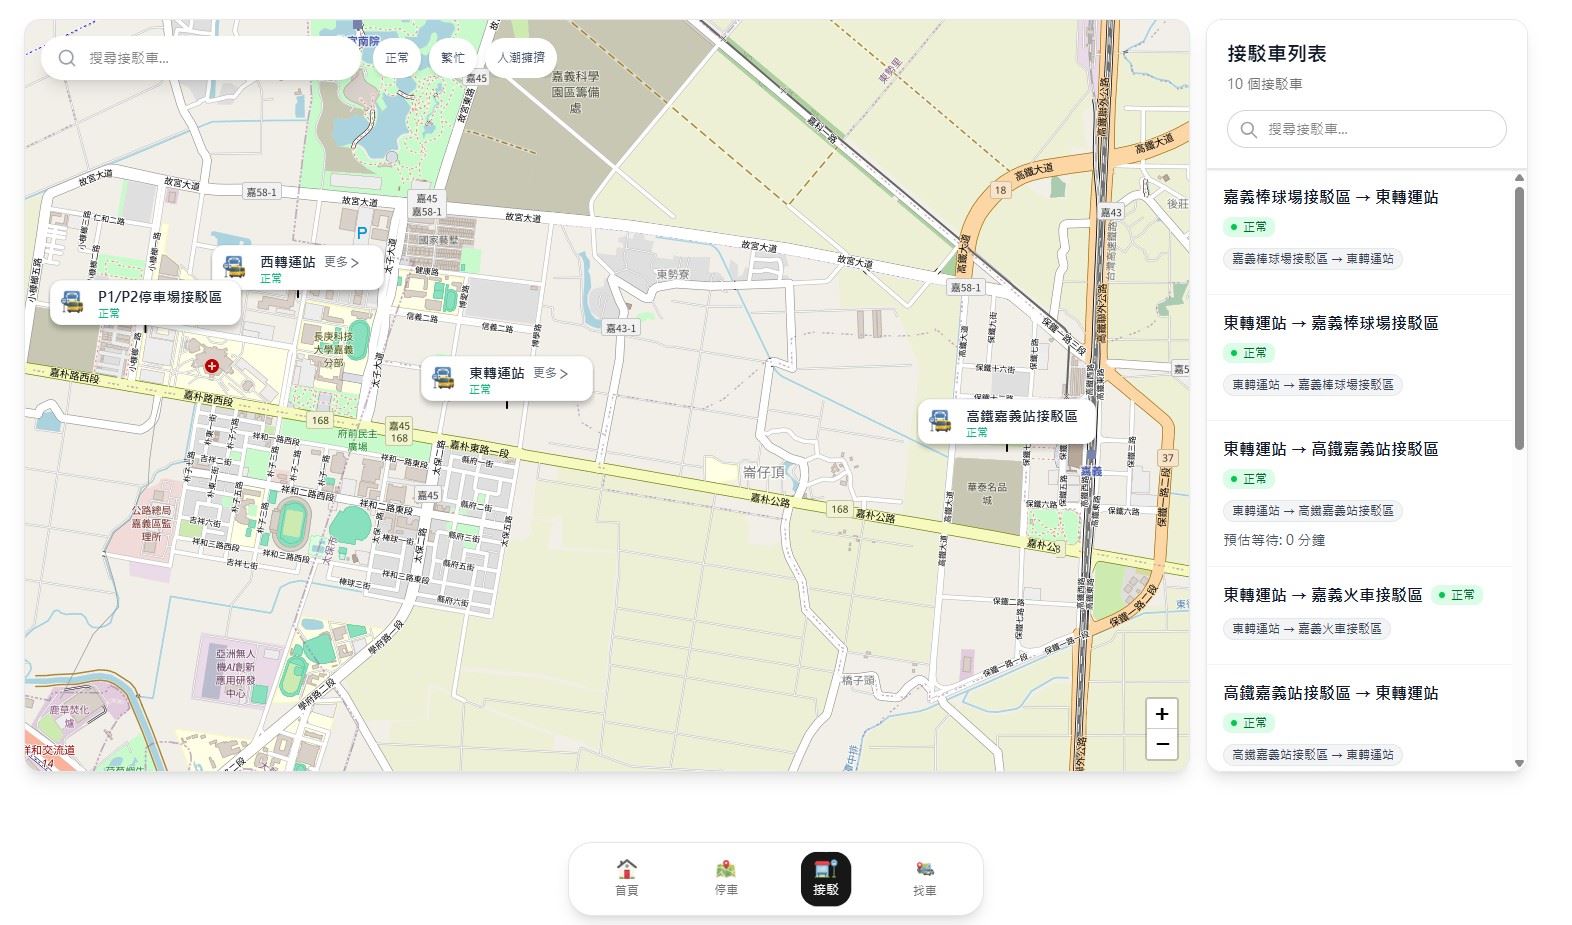Open the 東轉運站 → 嘉義火車接駁區 route item
Screen dimensions: 1572x925
[1322, 595]
